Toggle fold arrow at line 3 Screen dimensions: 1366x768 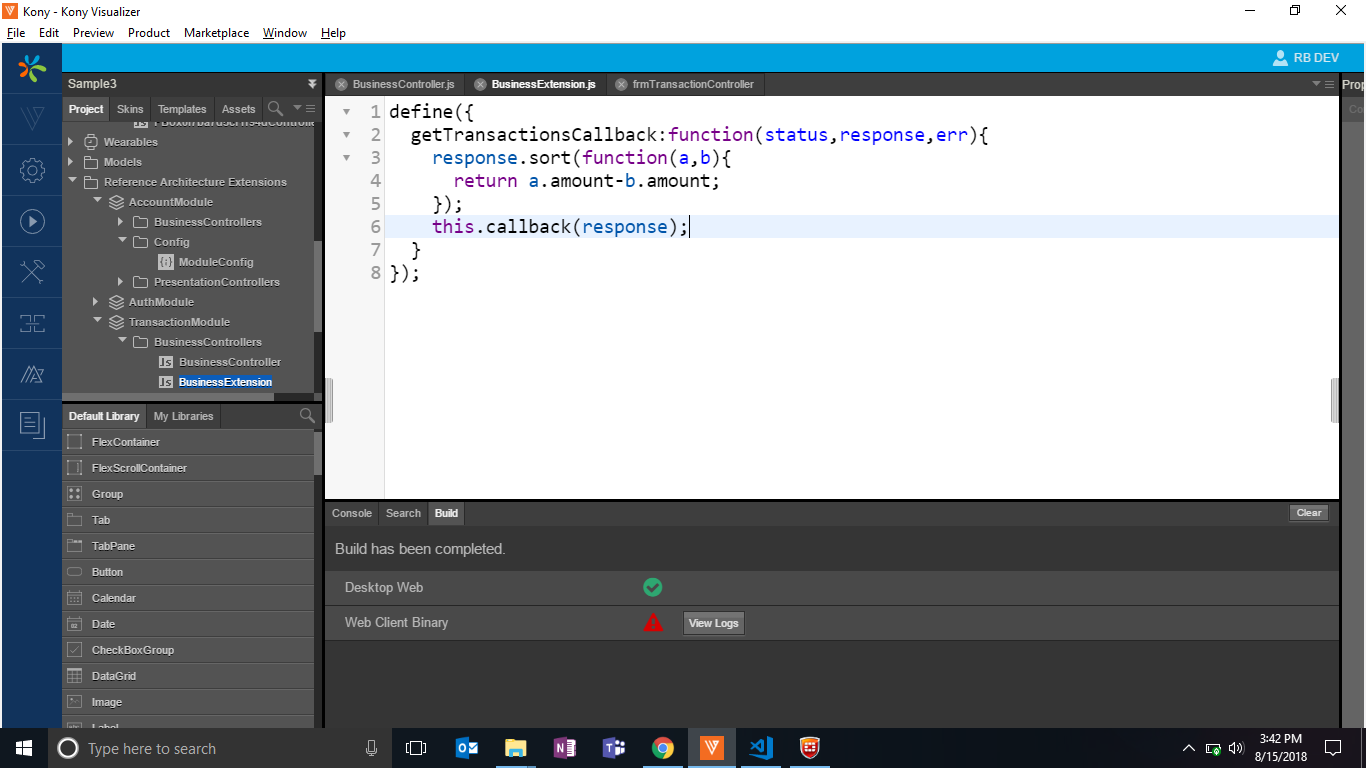coord(347,158)
